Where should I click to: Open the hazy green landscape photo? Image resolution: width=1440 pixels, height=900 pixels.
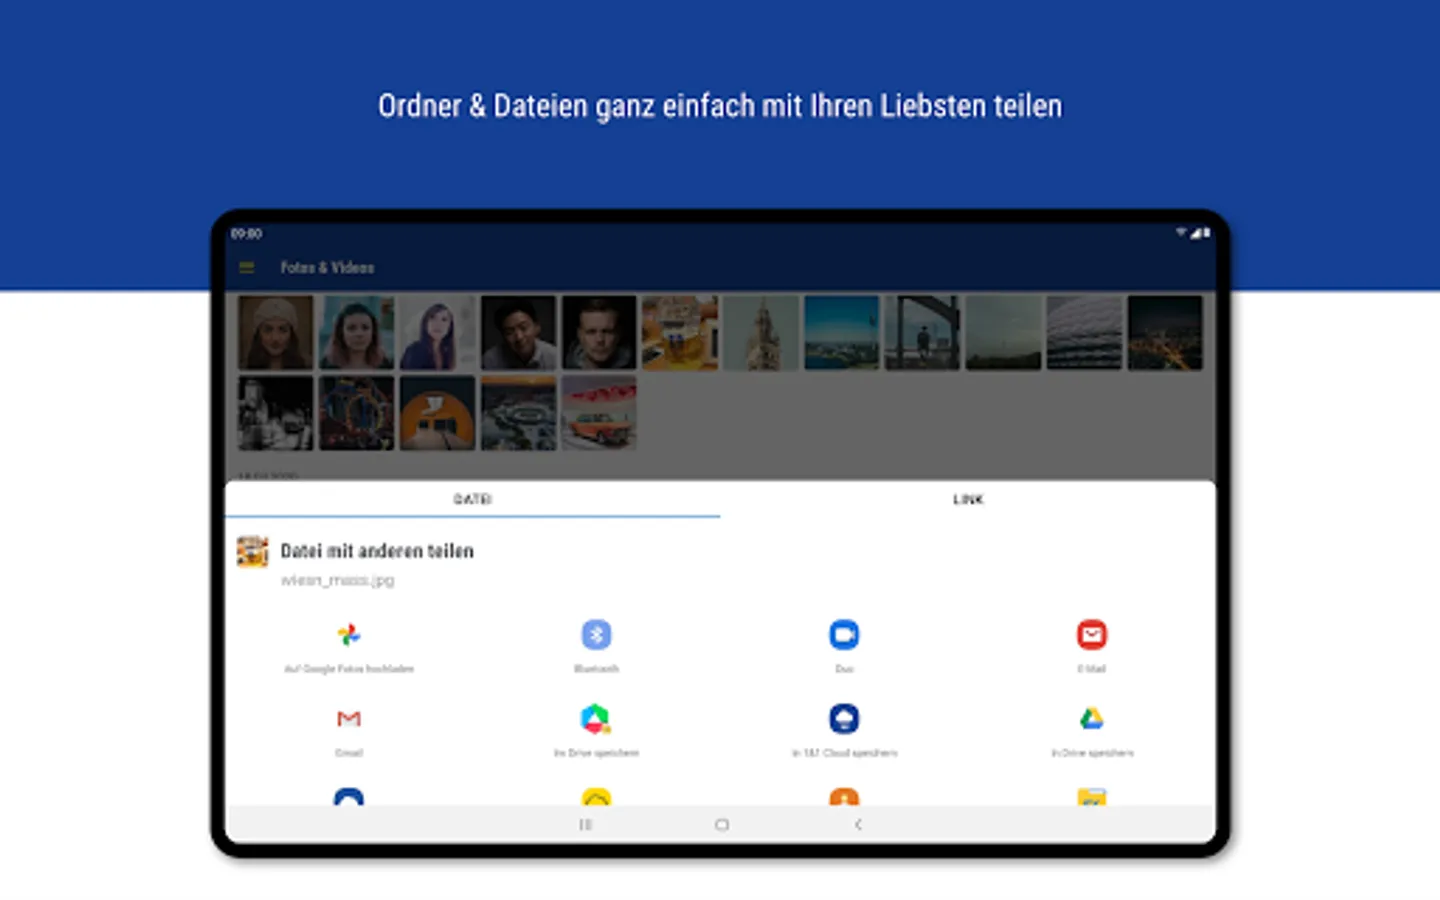1003,332
